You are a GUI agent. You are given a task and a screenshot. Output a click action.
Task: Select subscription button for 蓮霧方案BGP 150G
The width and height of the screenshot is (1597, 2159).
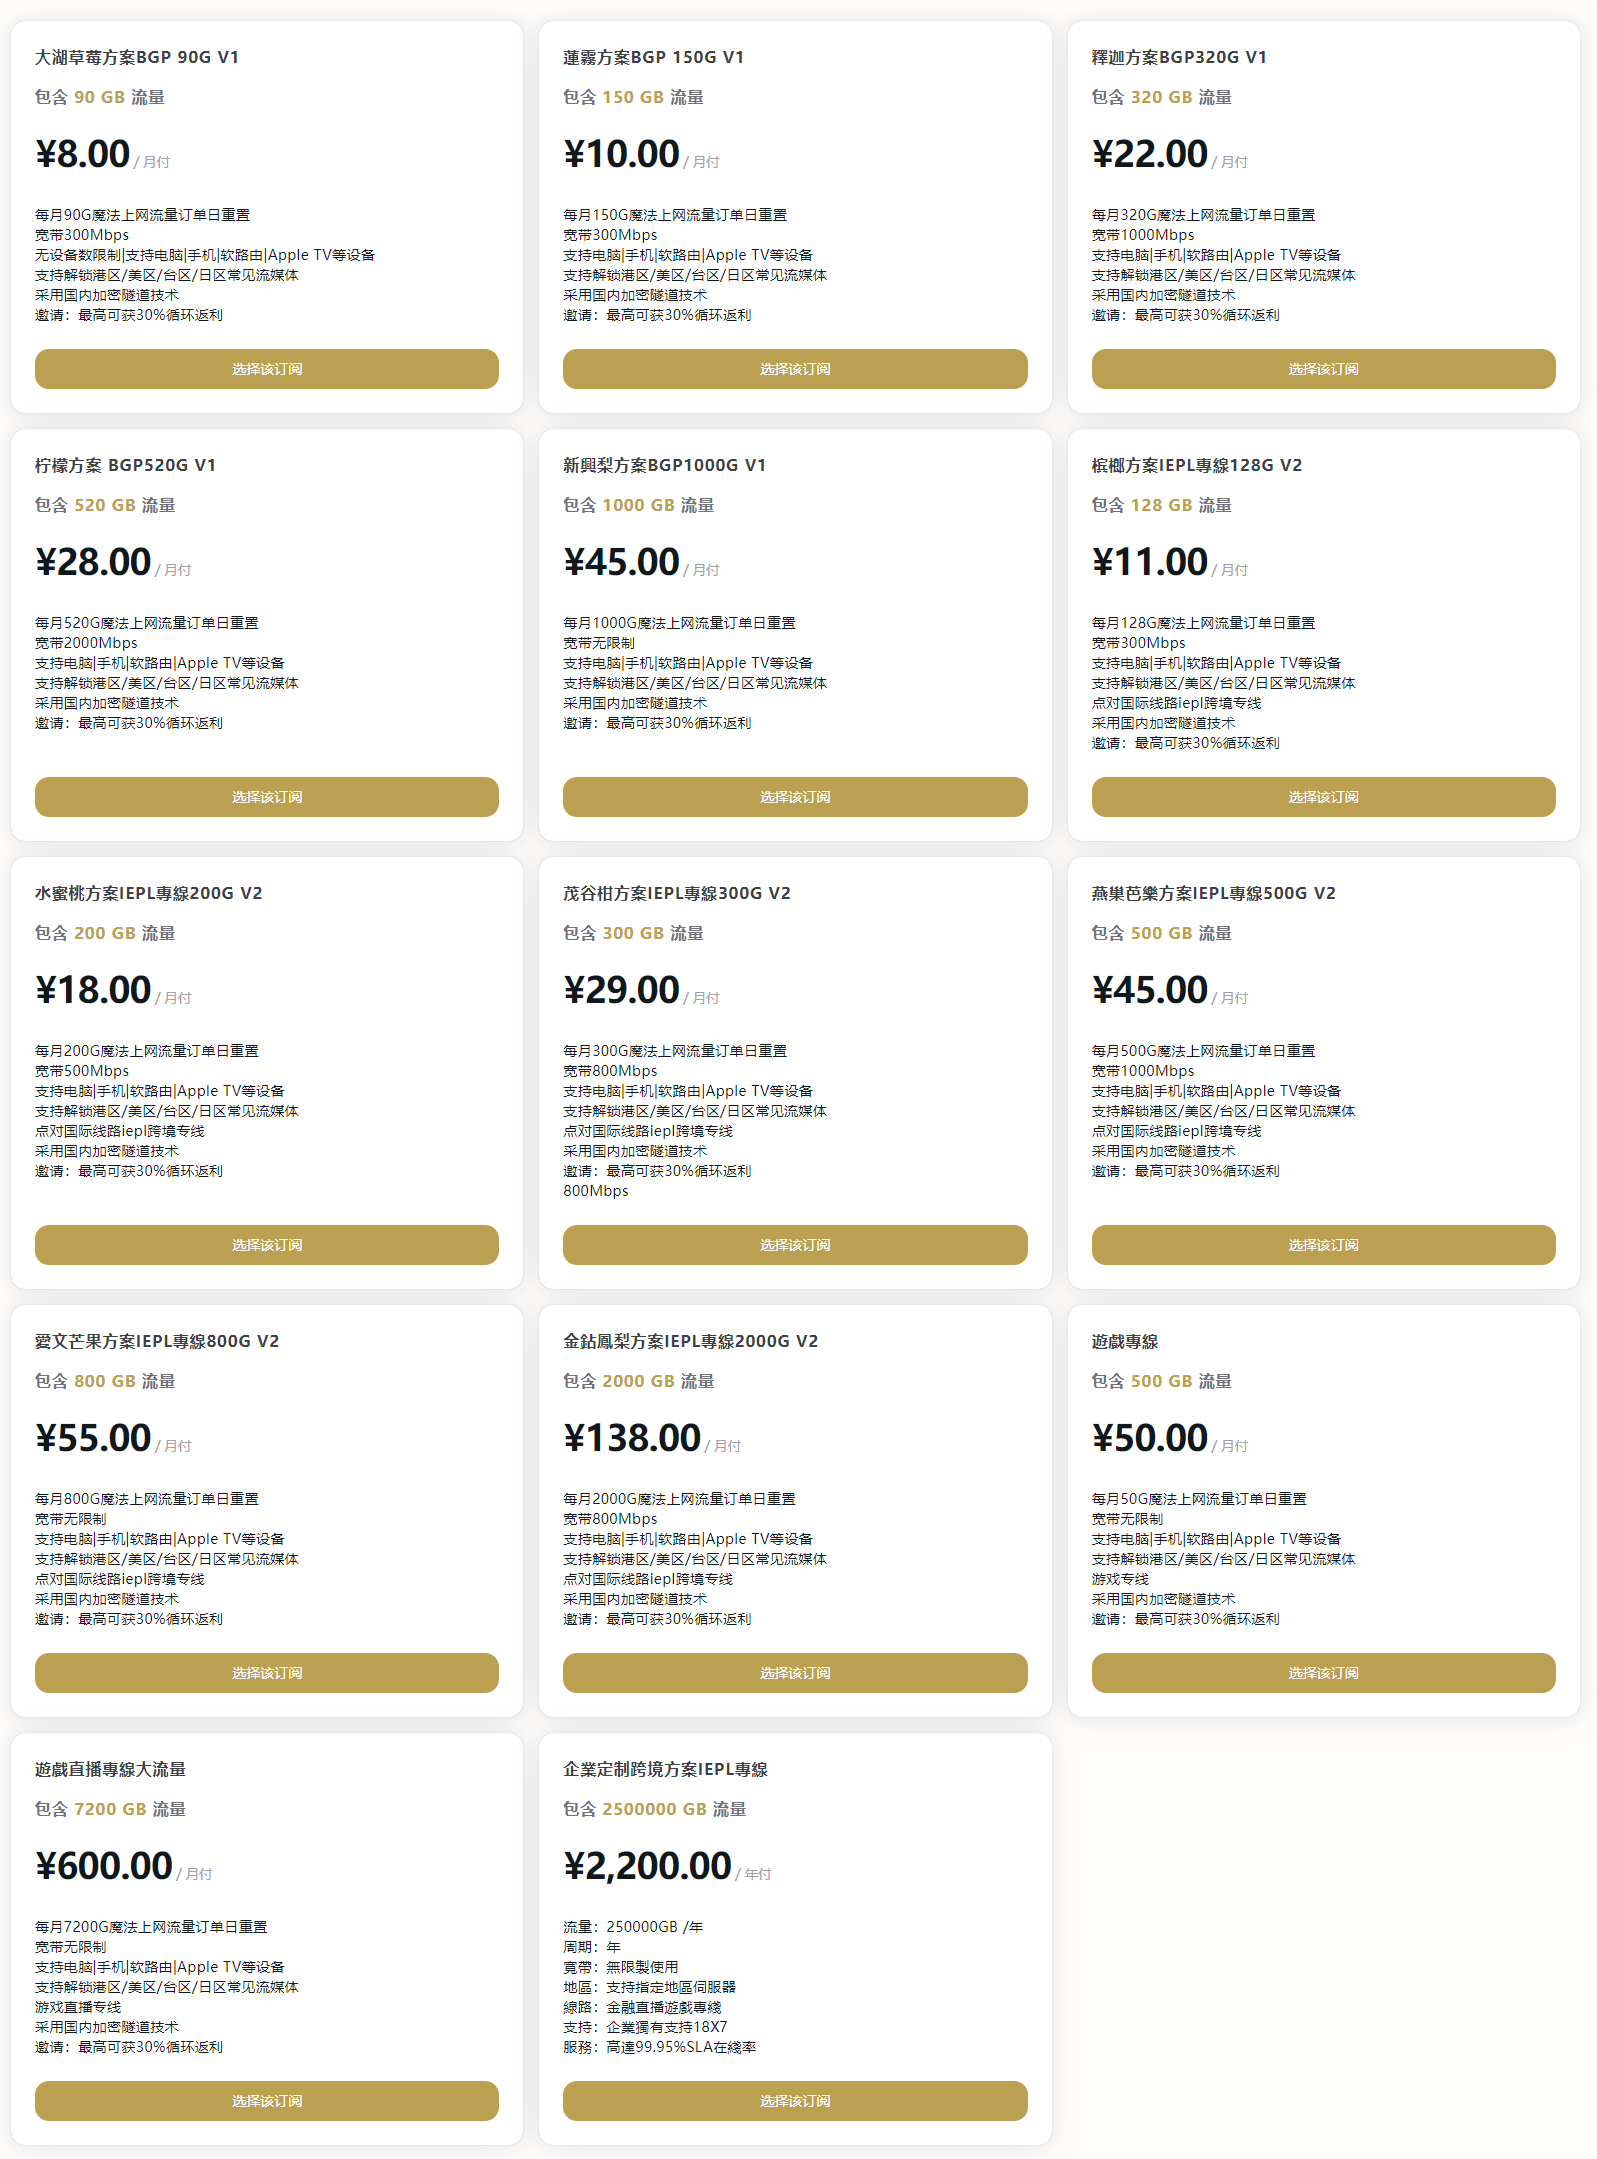click(795, 369)
